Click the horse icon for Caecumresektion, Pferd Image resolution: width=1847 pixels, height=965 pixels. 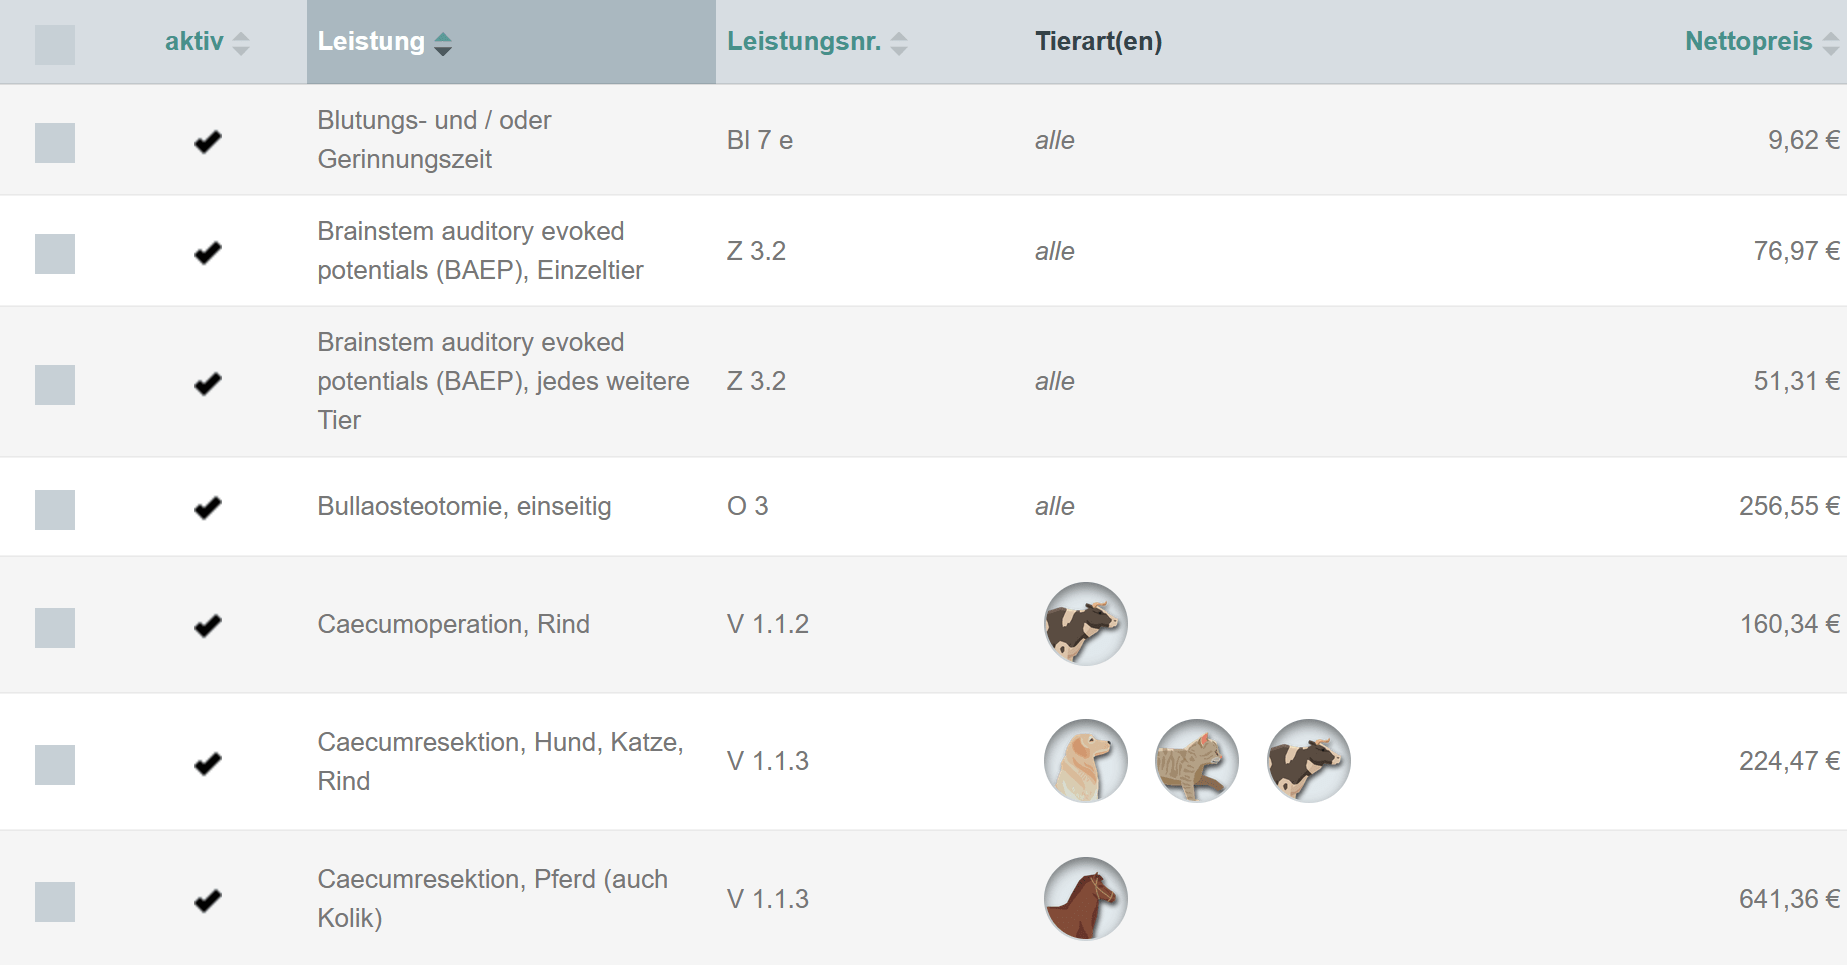1086,899
